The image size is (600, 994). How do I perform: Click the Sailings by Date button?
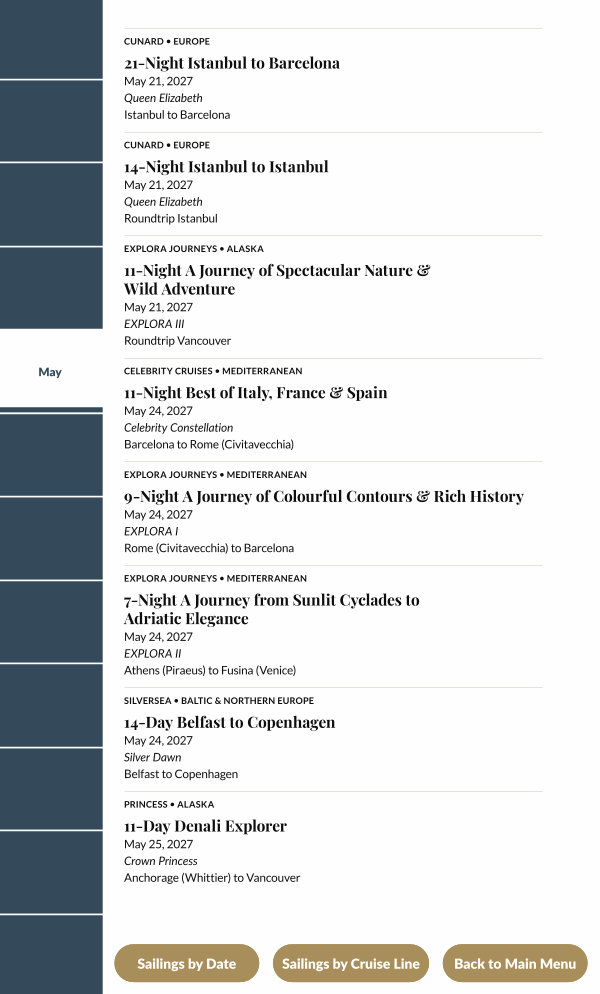(186, 963)
